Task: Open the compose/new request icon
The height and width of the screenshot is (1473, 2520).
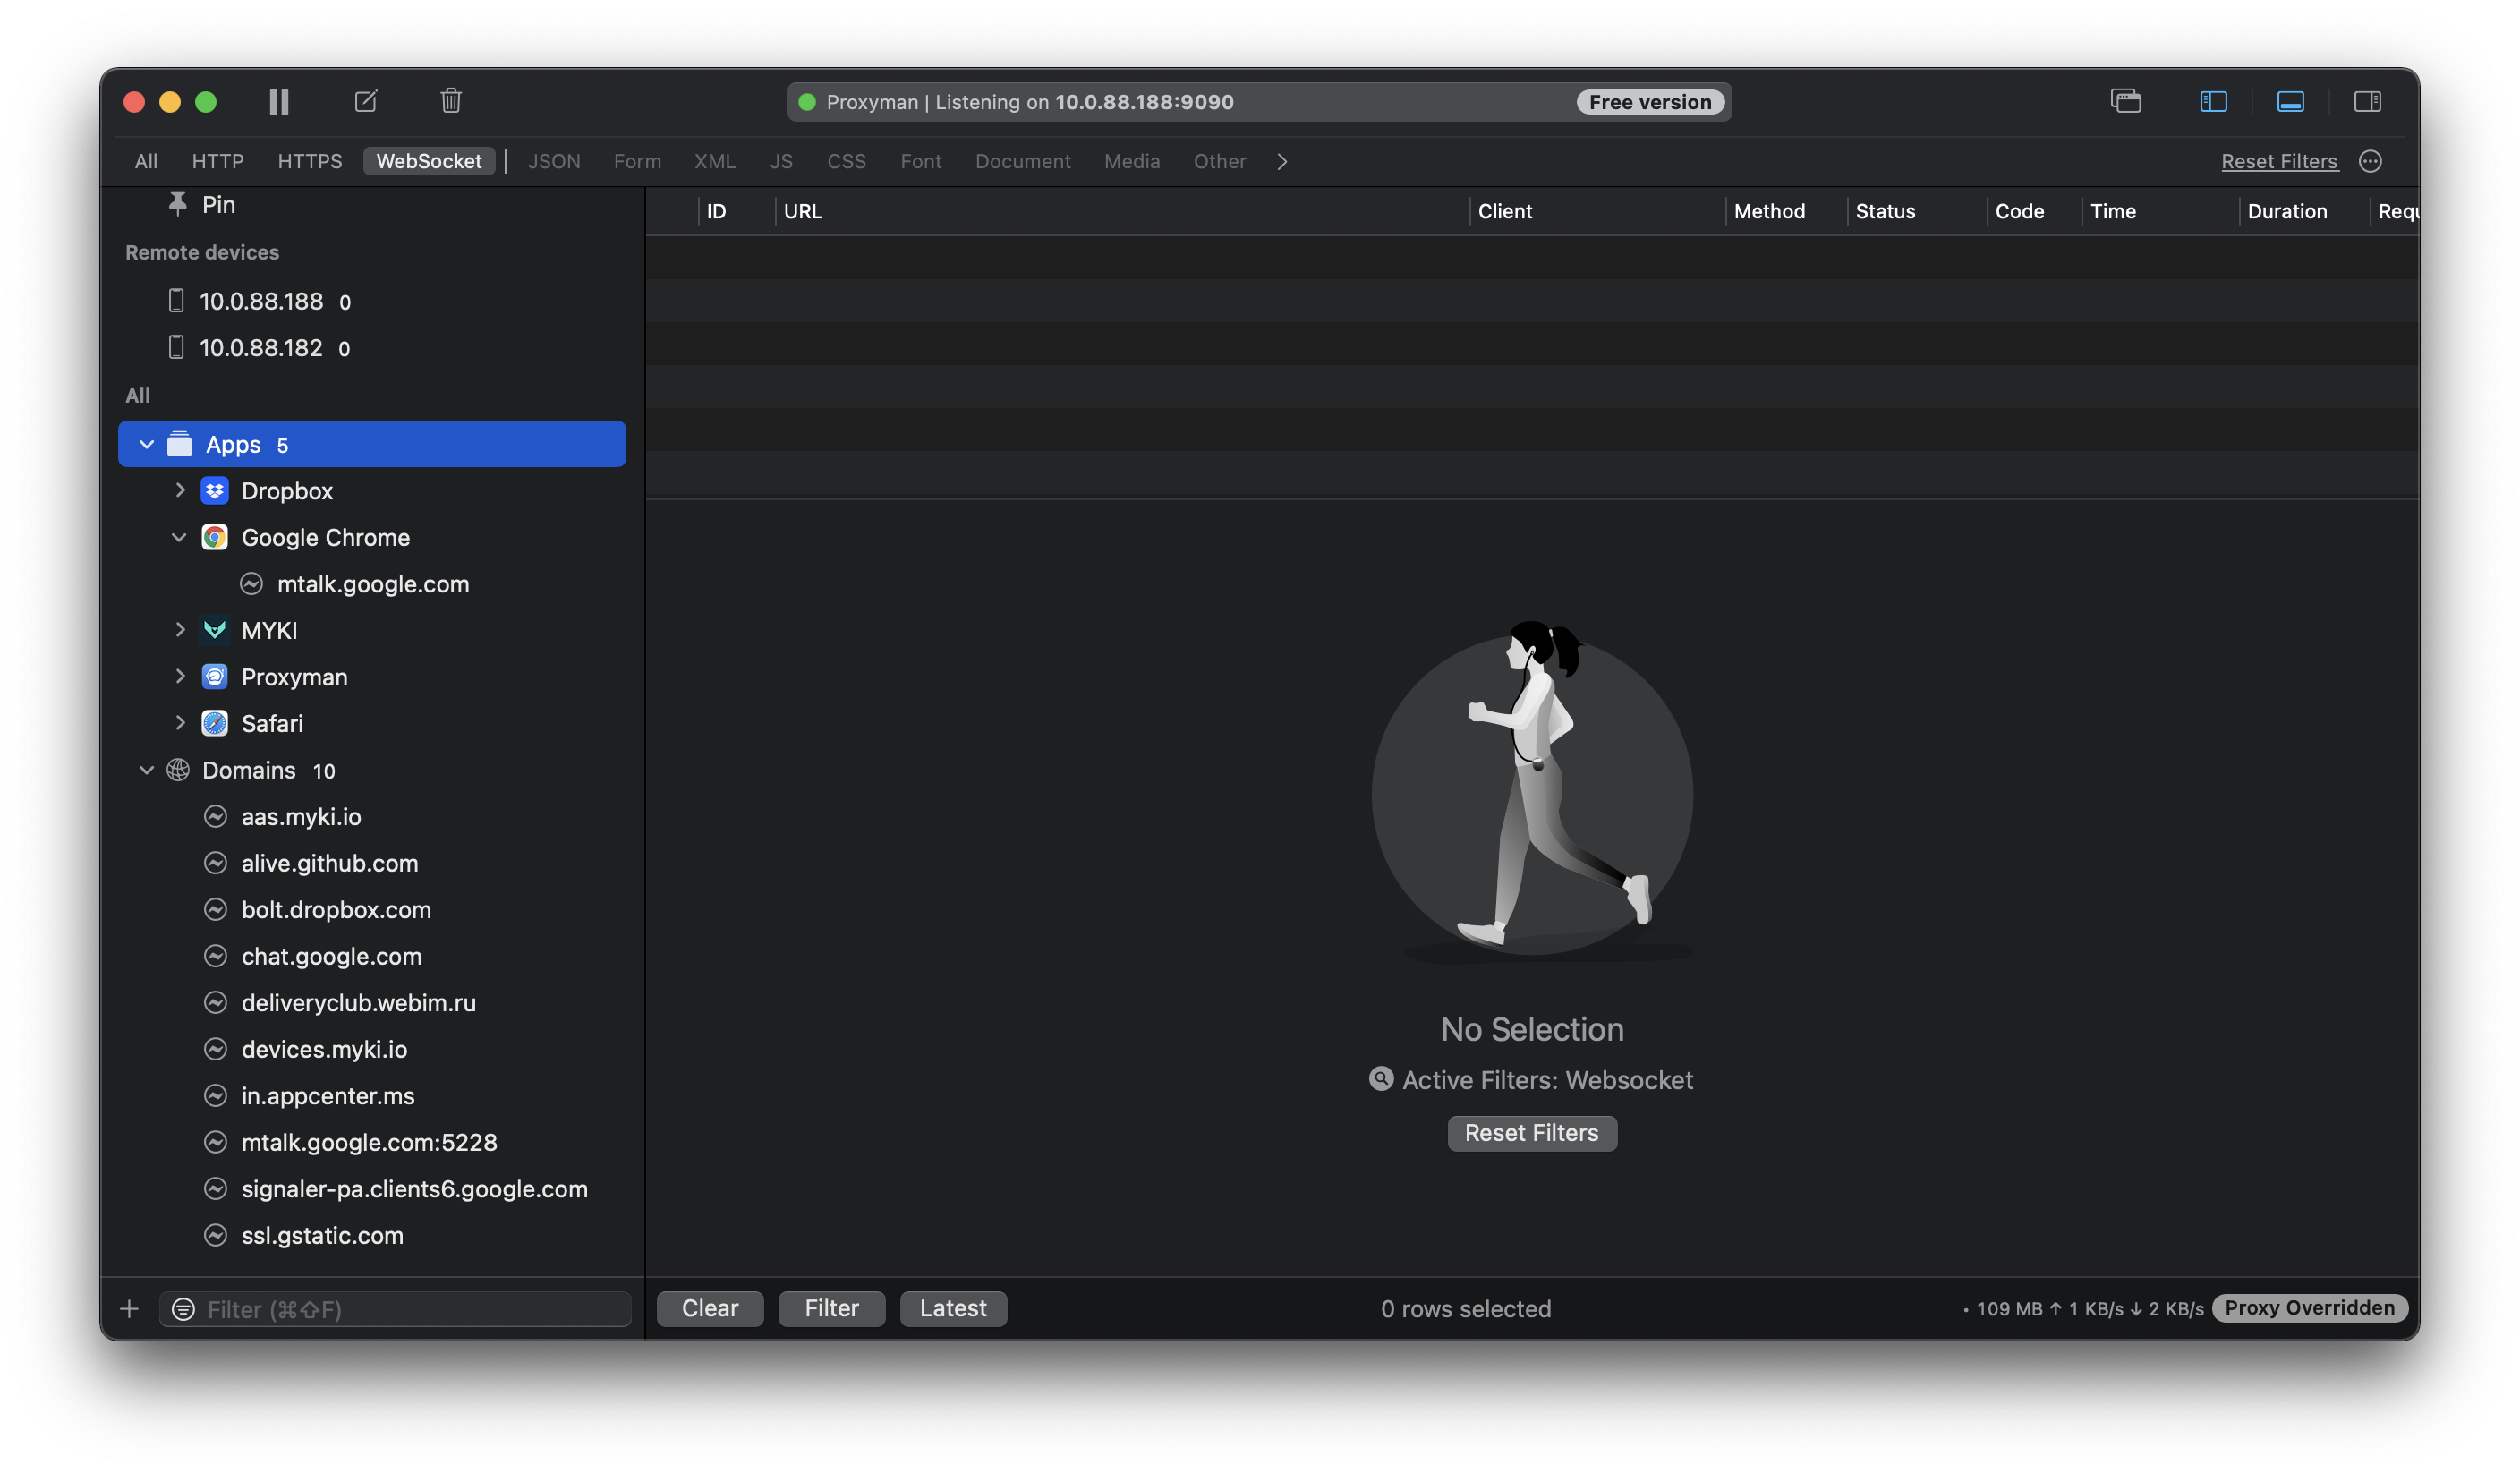Action: (x=365, y=101)
